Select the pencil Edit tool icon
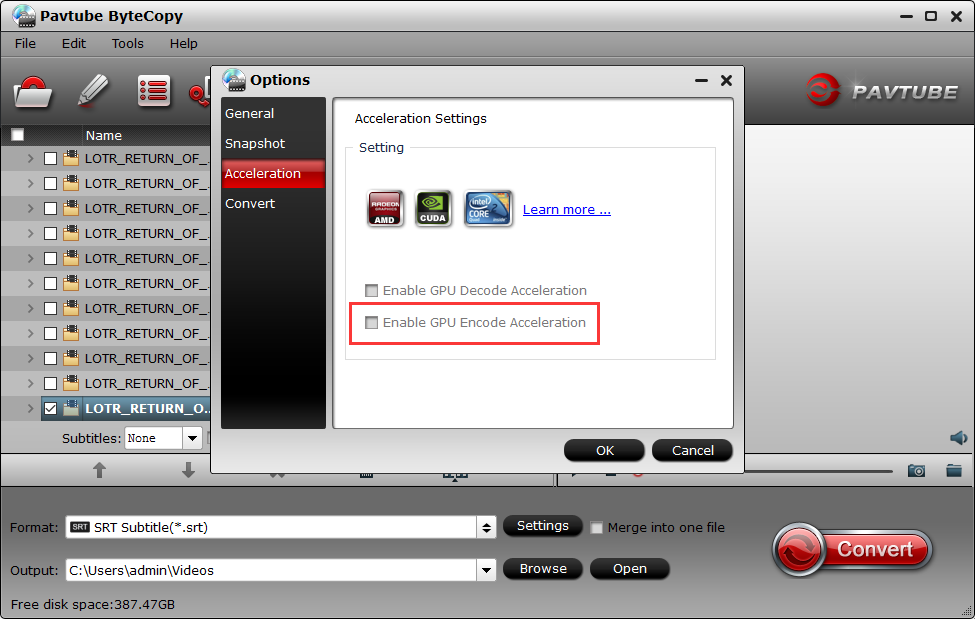This screenshot has width=975, height=619. (93, 91)
